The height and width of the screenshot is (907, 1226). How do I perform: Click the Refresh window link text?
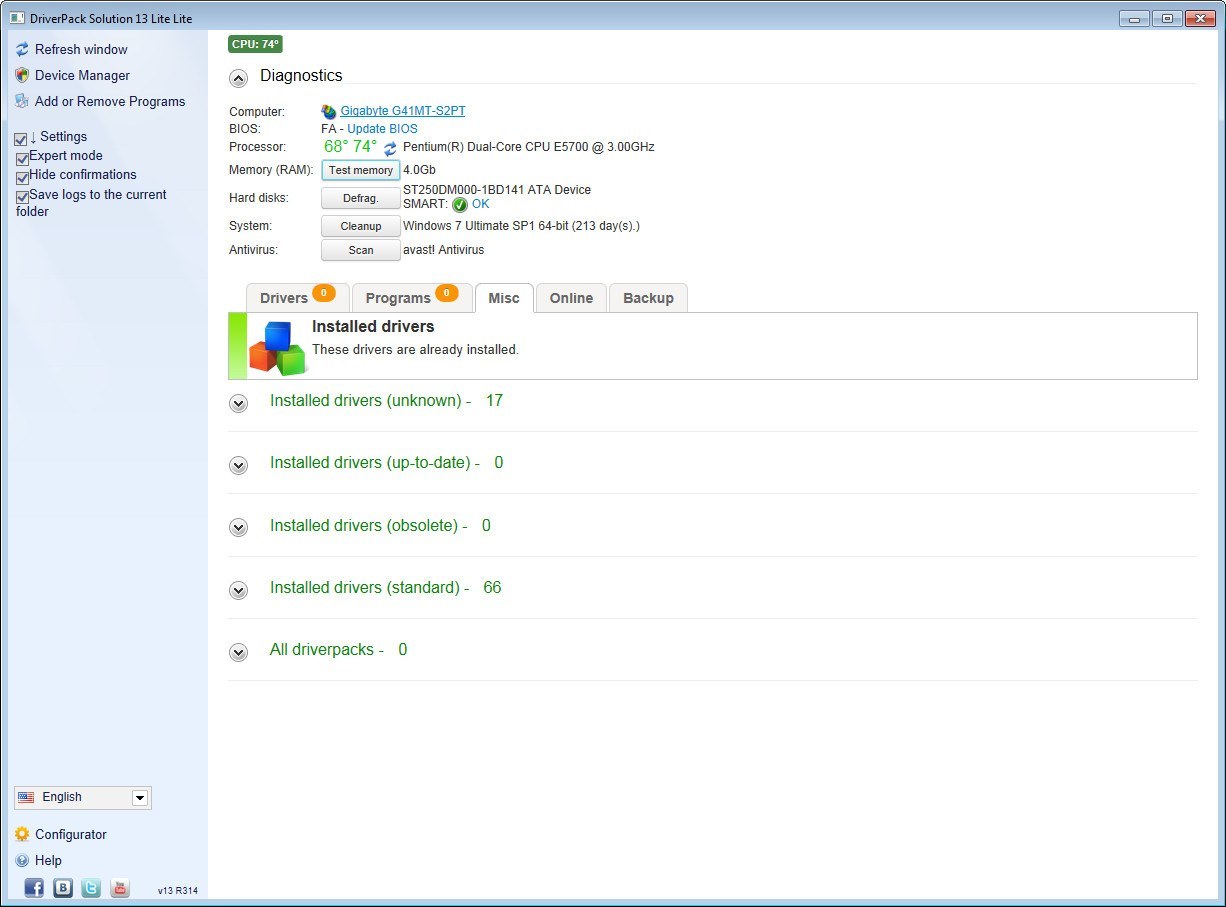point(81,49)
